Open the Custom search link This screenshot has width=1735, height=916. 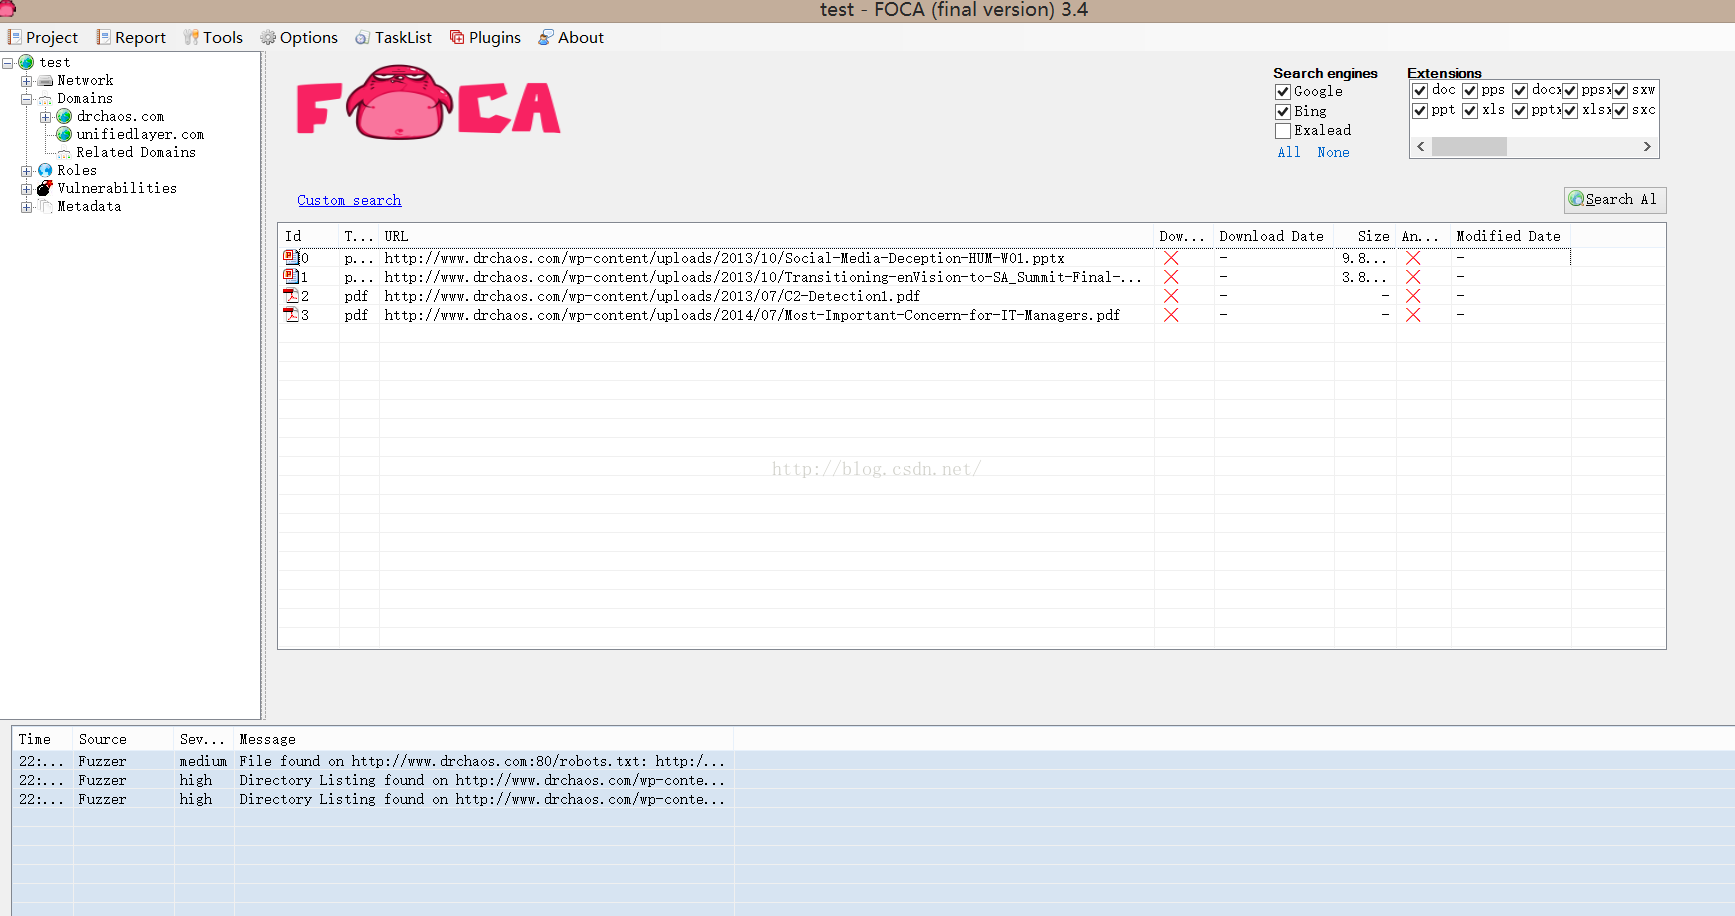tap(349, 200)
